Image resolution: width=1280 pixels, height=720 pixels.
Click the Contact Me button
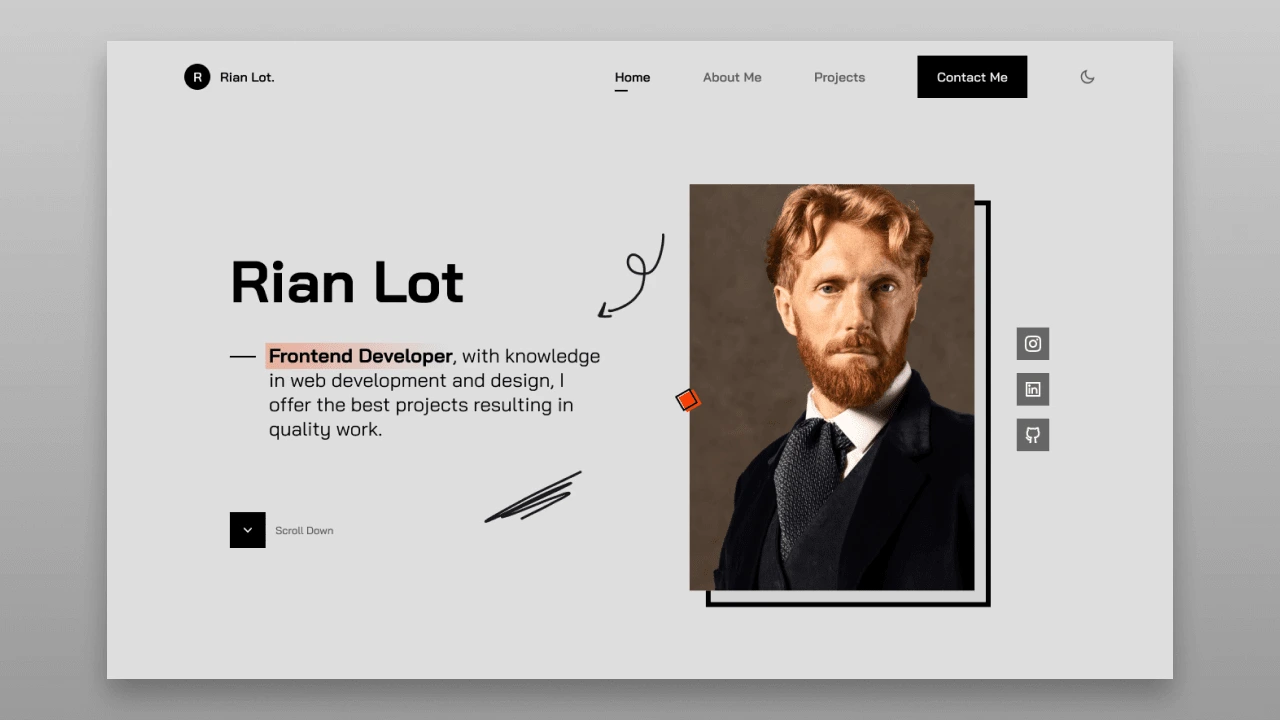pos(972,77)
